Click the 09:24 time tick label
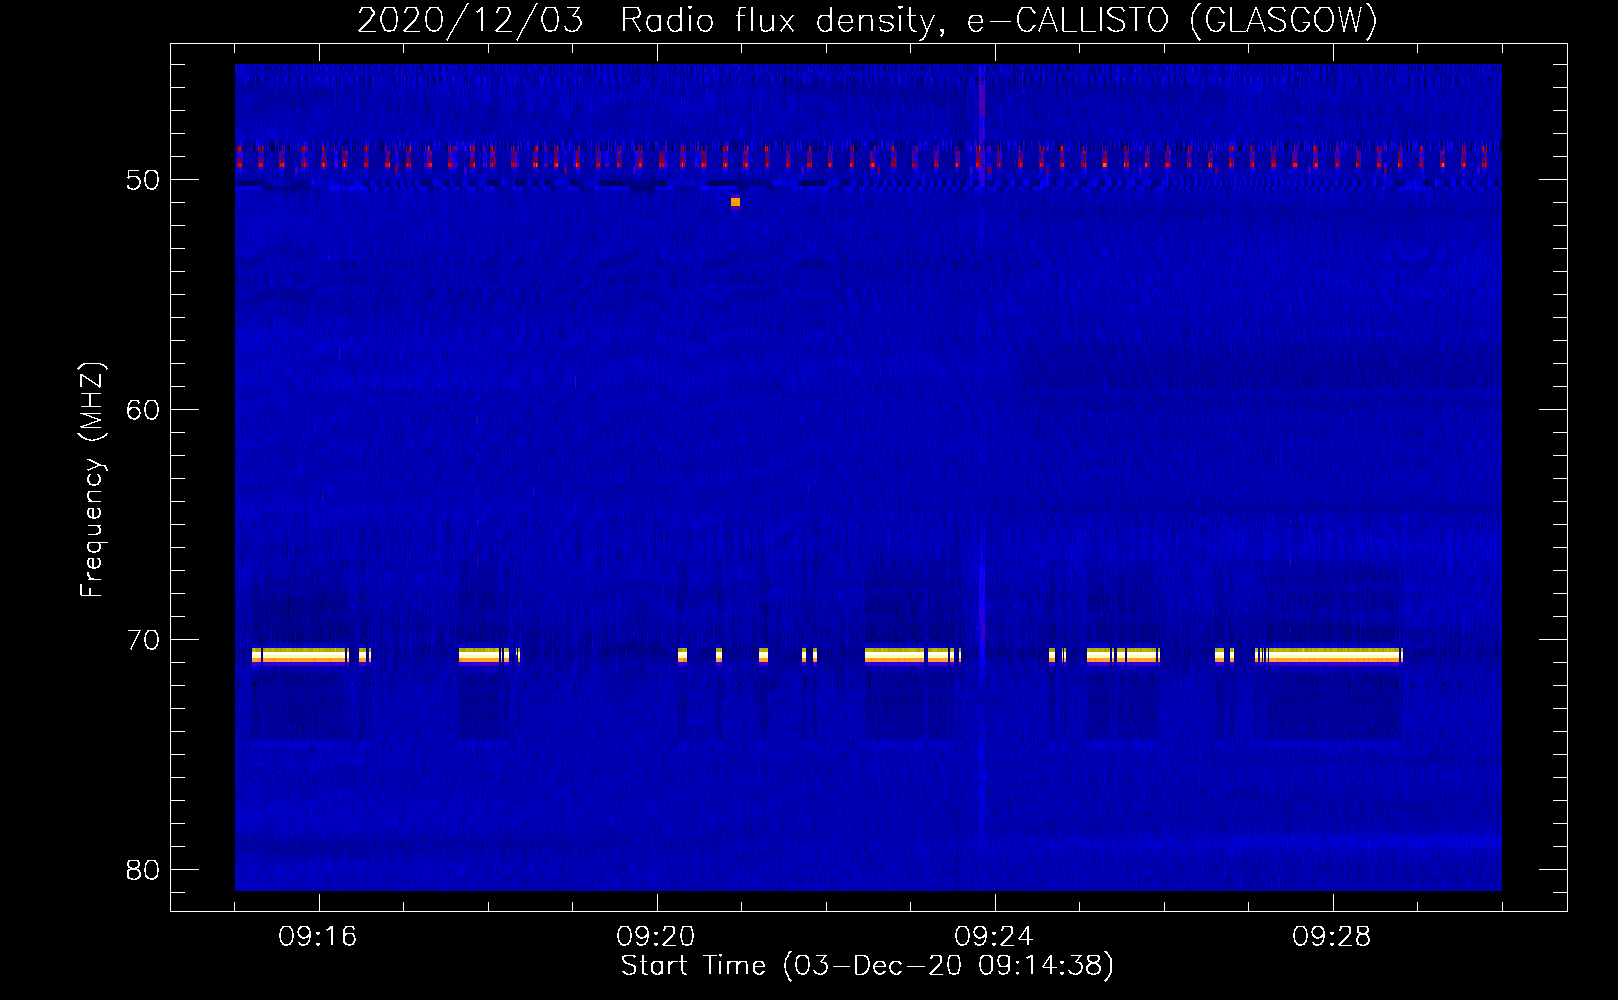This screenshot has width=1618, height=1000. tap(994, 937)
